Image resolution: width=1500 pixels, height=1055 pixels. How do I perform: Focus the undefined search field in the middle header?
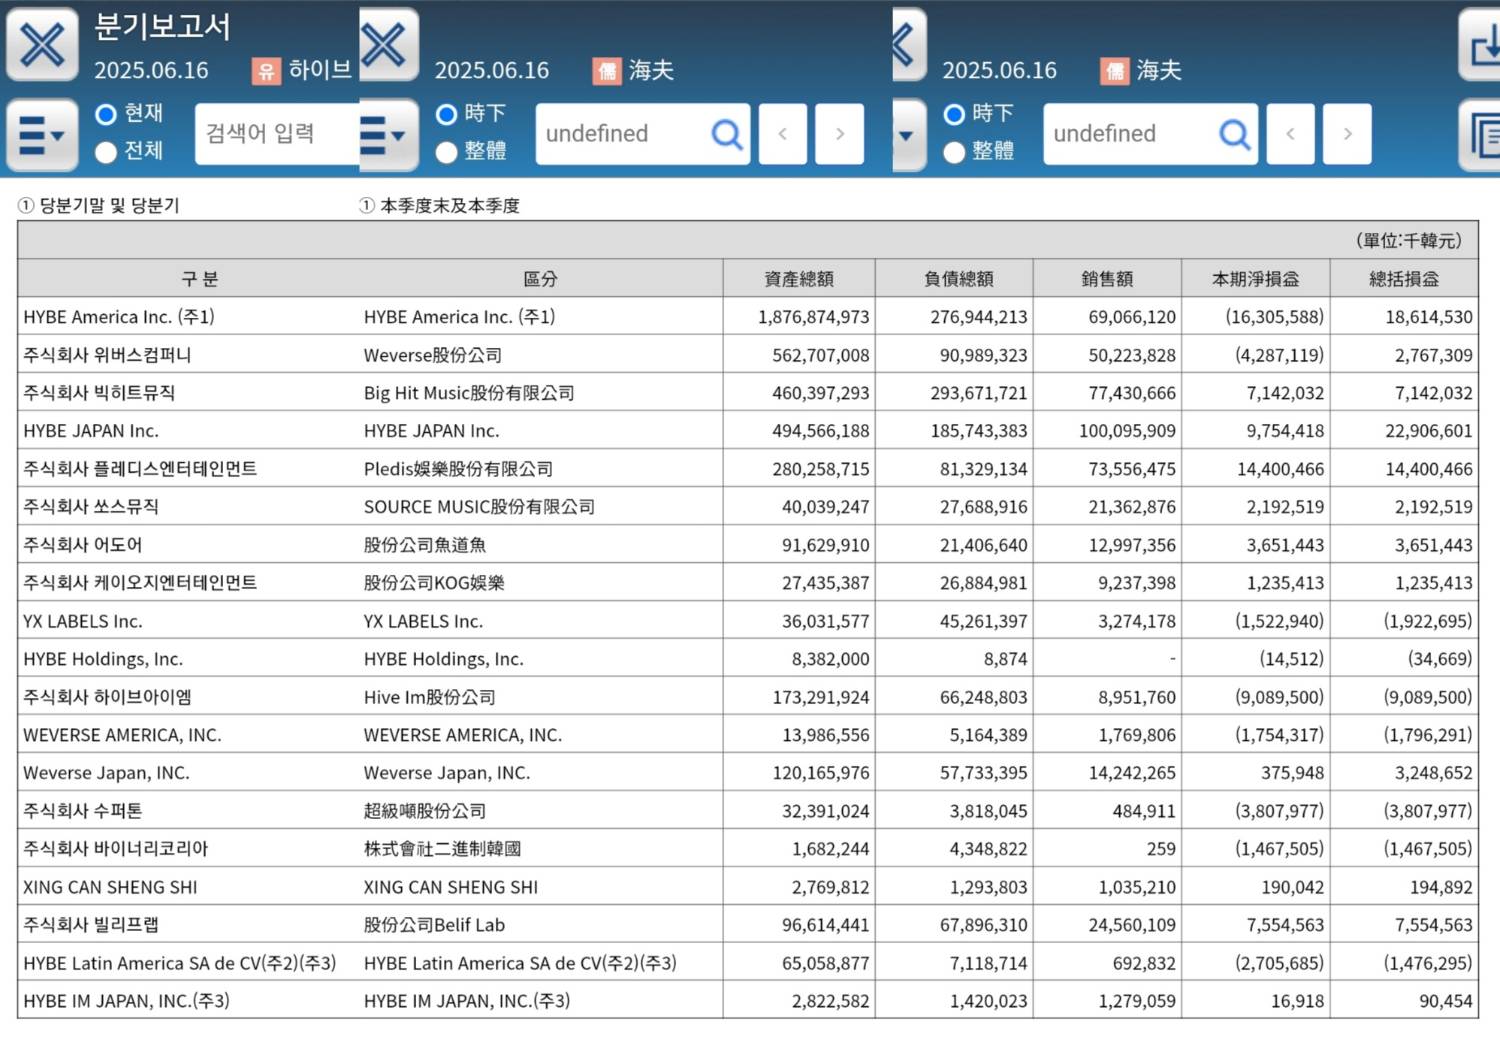click(643, 133)
